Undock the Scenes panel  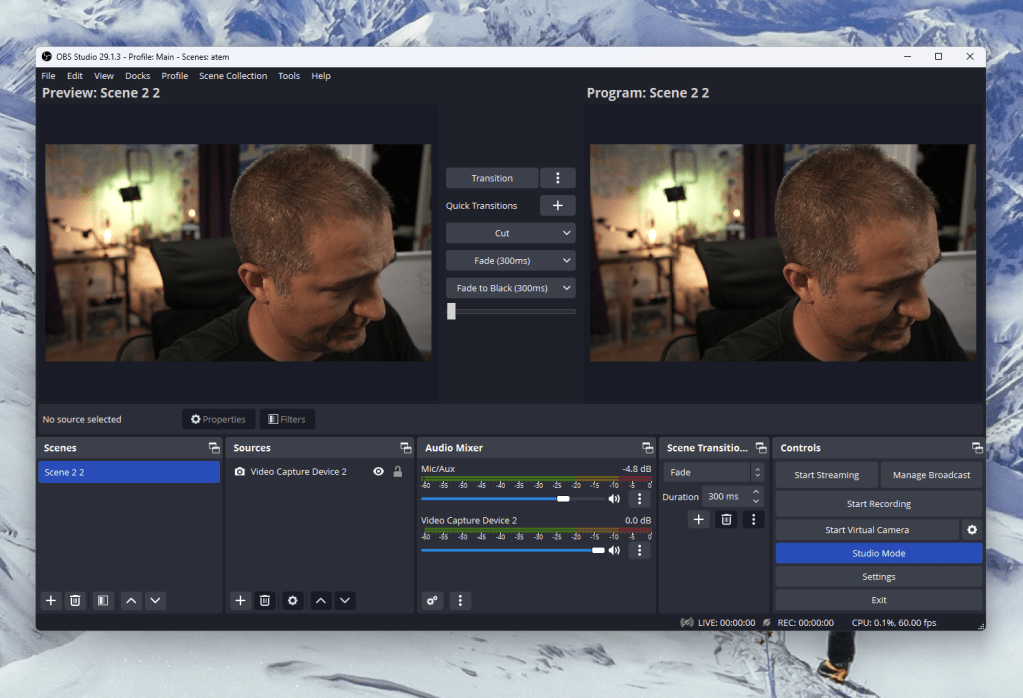pyautogui.click(x=214, y=448)
